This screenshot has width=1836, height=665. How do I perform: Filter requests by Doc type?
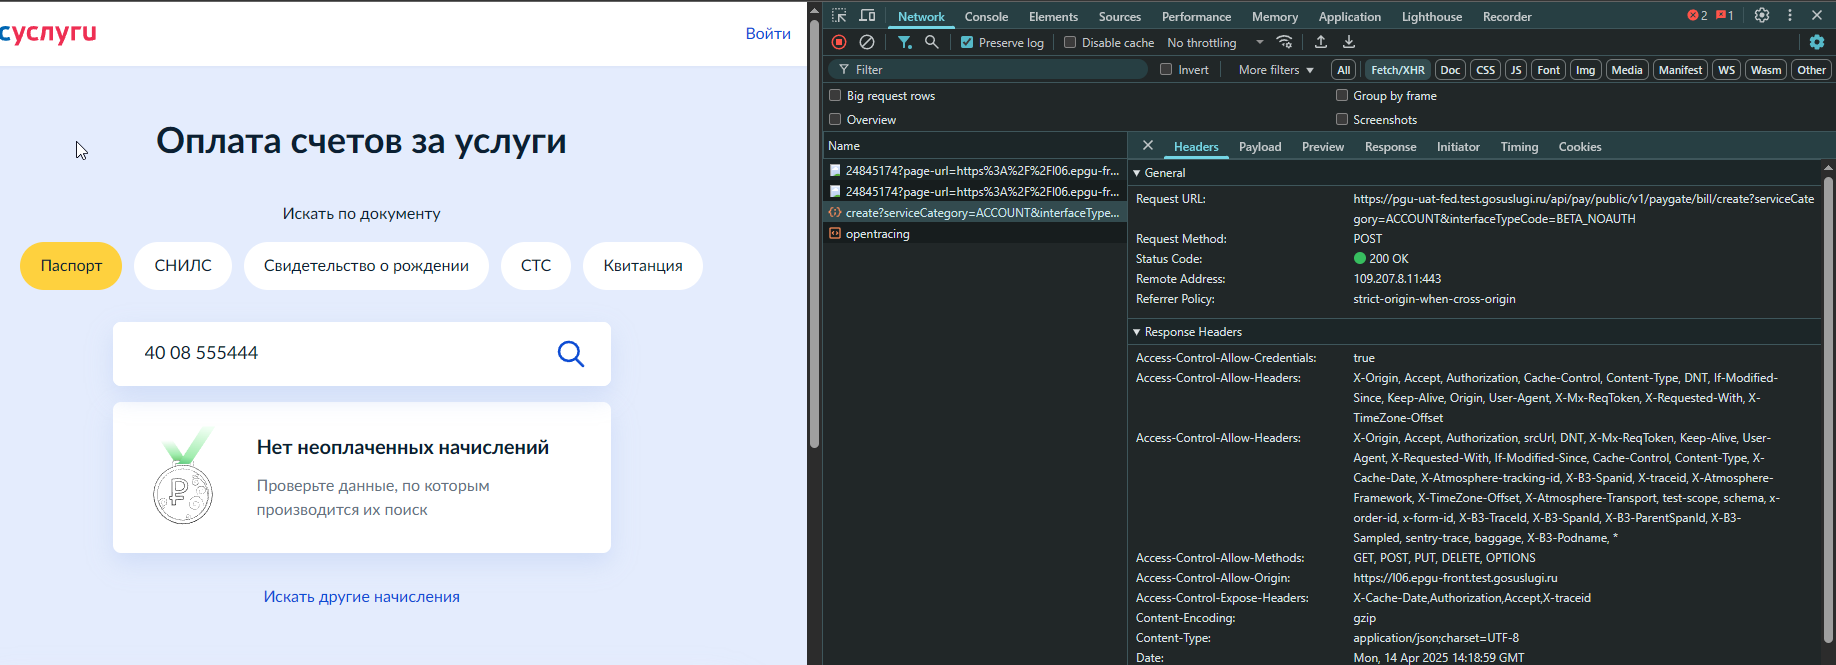(1450, 69)
